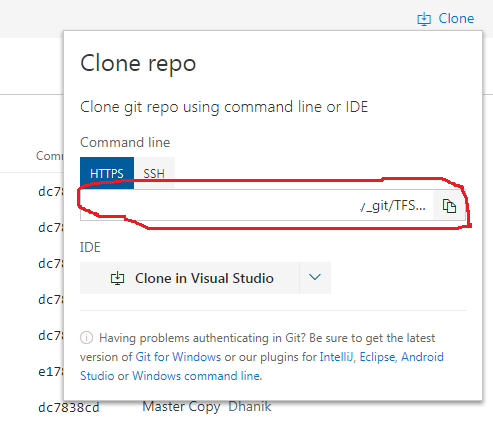Open the Git for Windows link

click(x=178, y=357)
